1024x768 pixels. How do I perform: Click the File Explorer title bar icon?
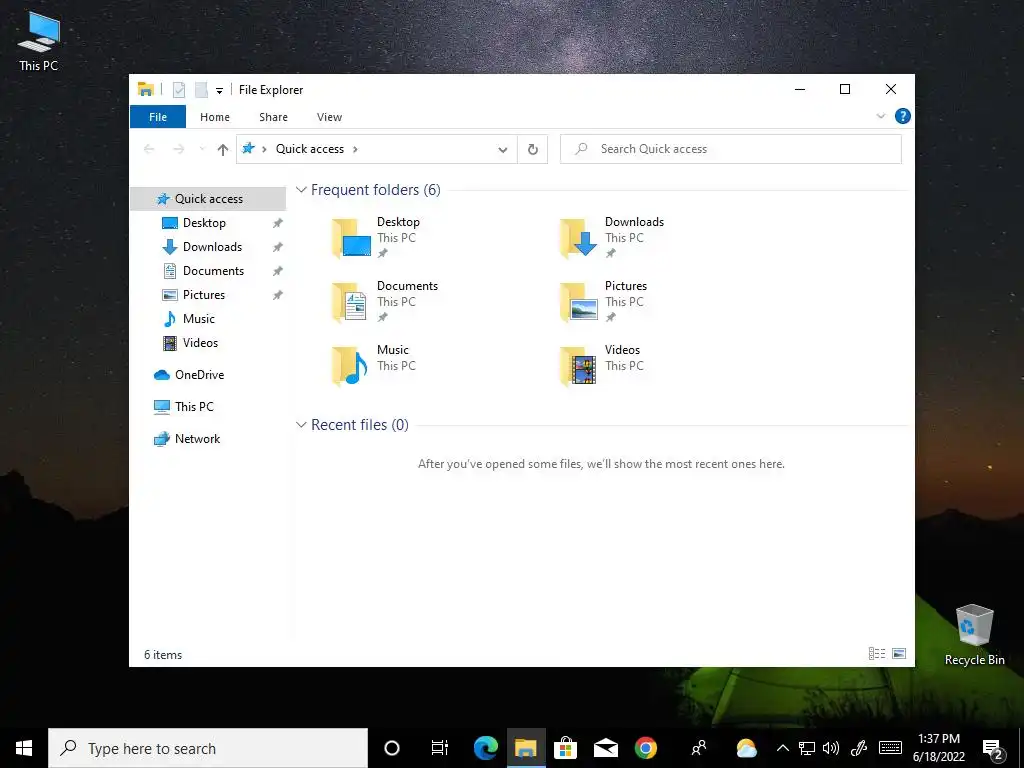click(146, 89)
